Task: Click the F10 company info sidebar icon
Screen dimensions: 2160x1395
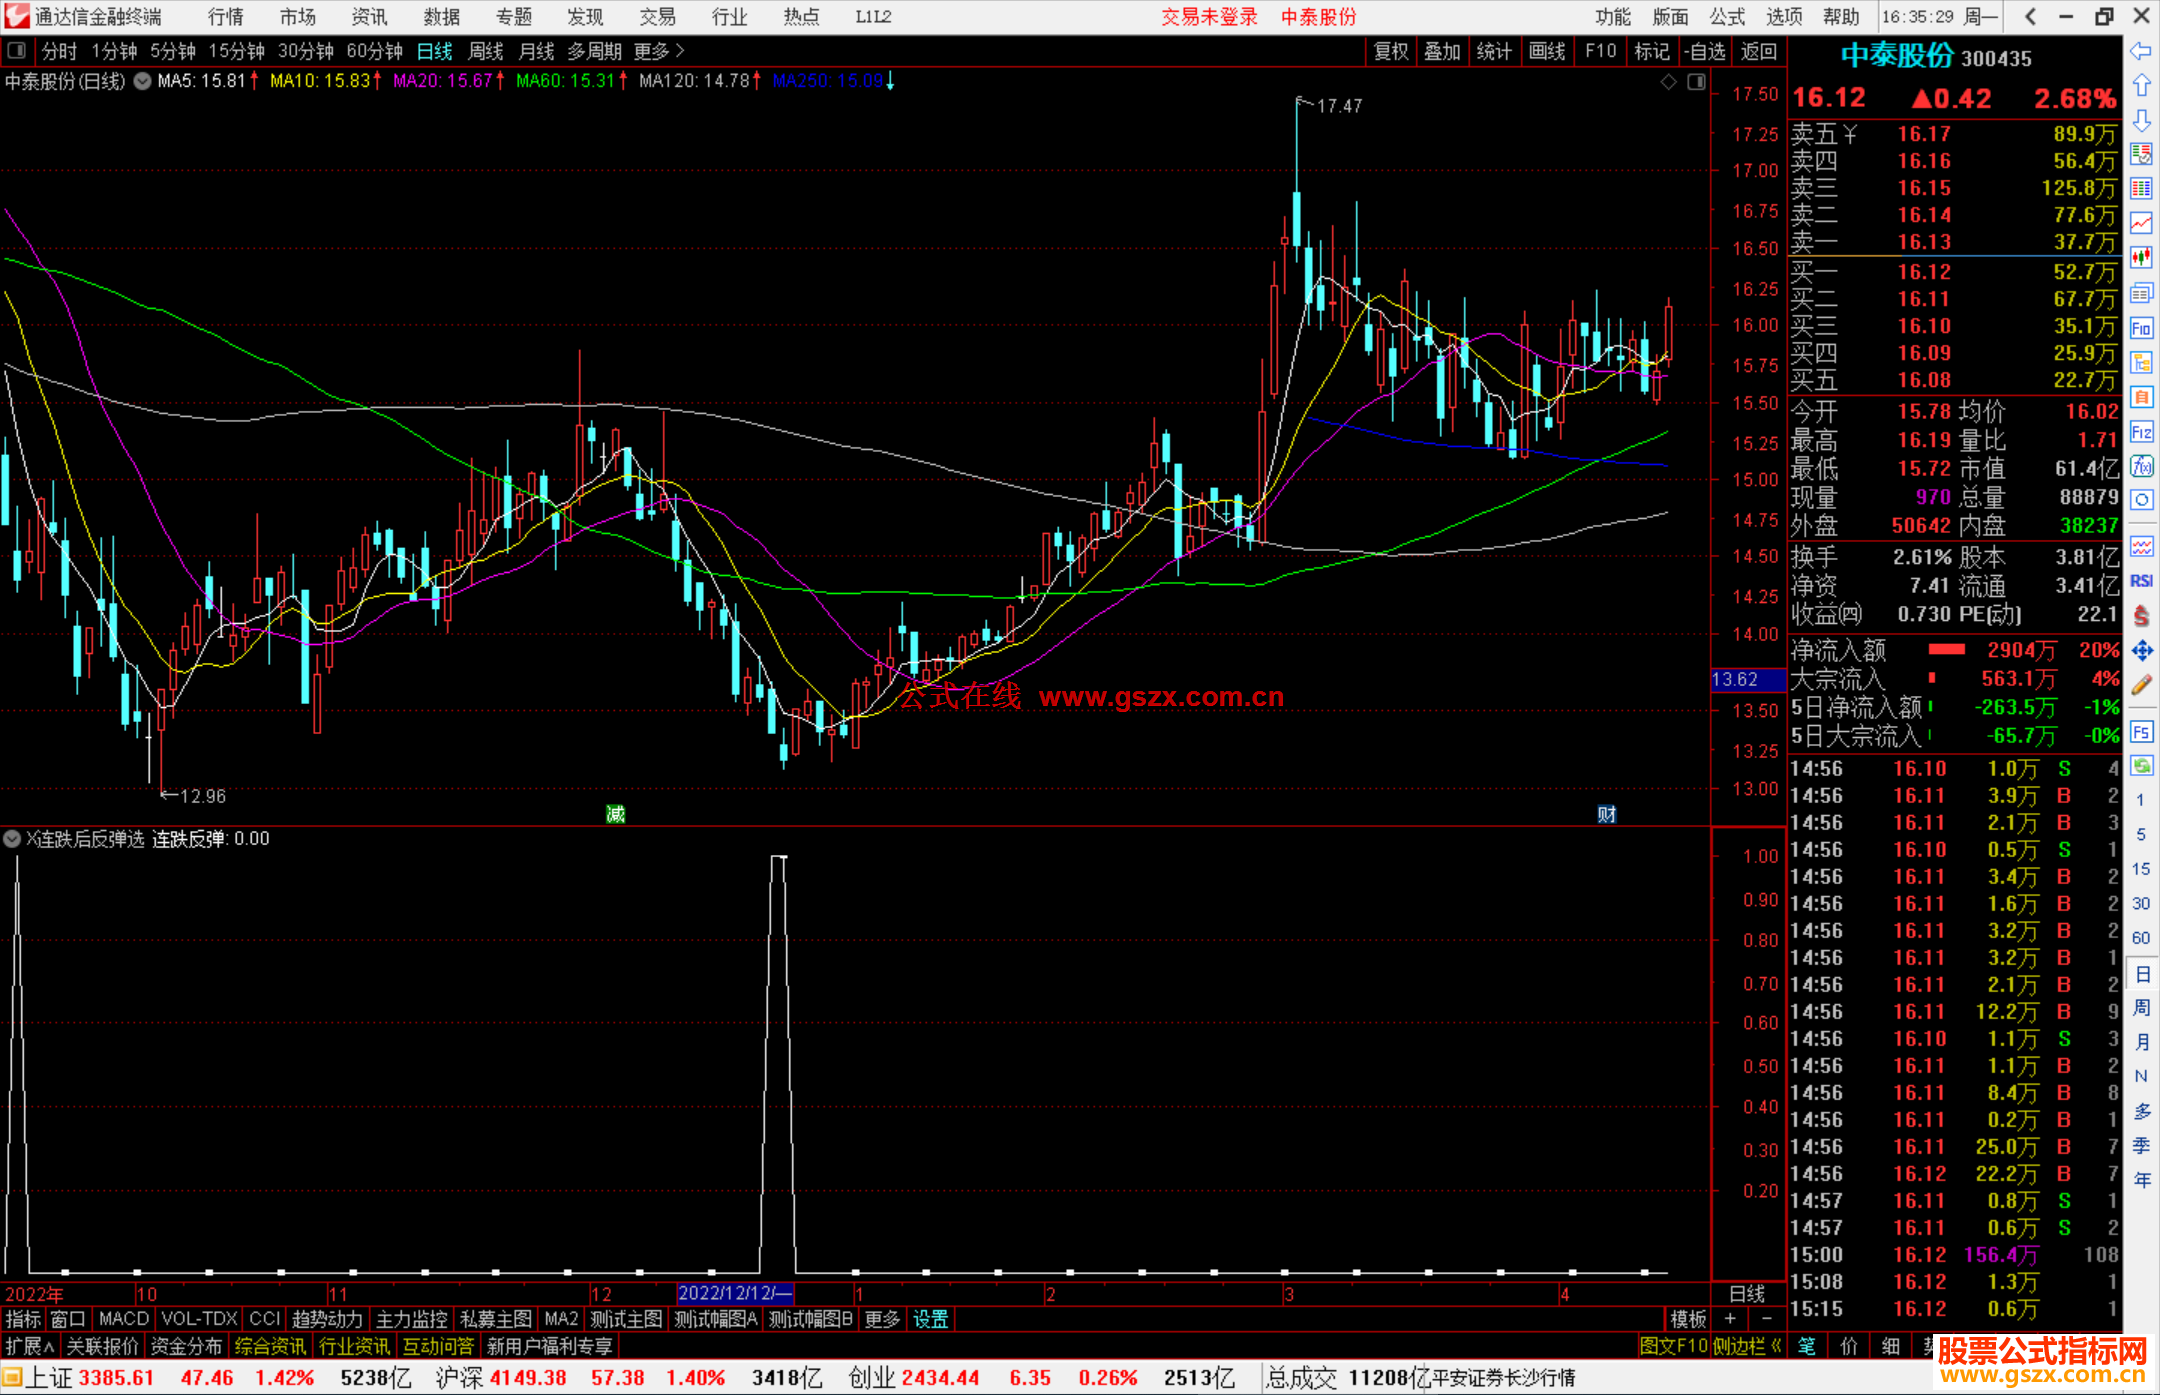Action: click(x=2141, y=328)
